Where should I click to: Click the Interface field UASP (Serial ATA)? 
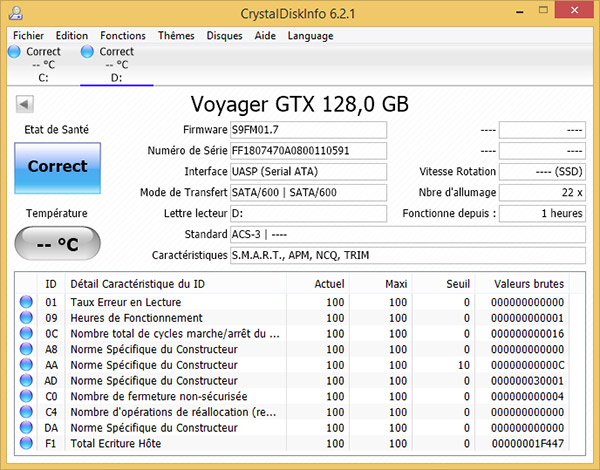click(x=308, y=171)
